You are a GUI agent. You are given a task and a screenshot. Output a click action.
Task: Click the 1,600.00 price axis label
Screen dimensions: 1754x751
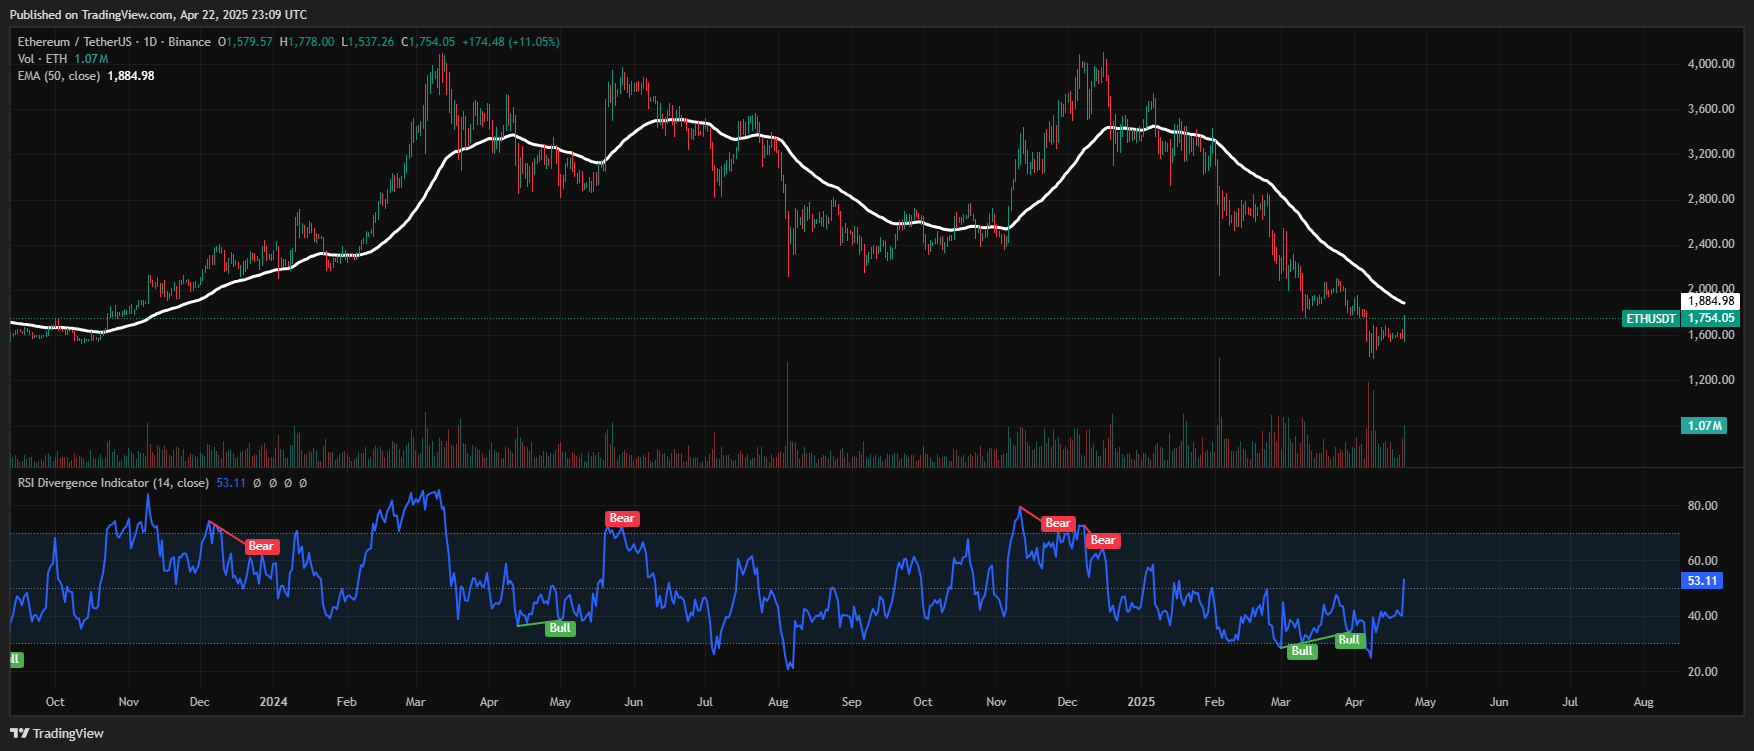click(1711, 335)
